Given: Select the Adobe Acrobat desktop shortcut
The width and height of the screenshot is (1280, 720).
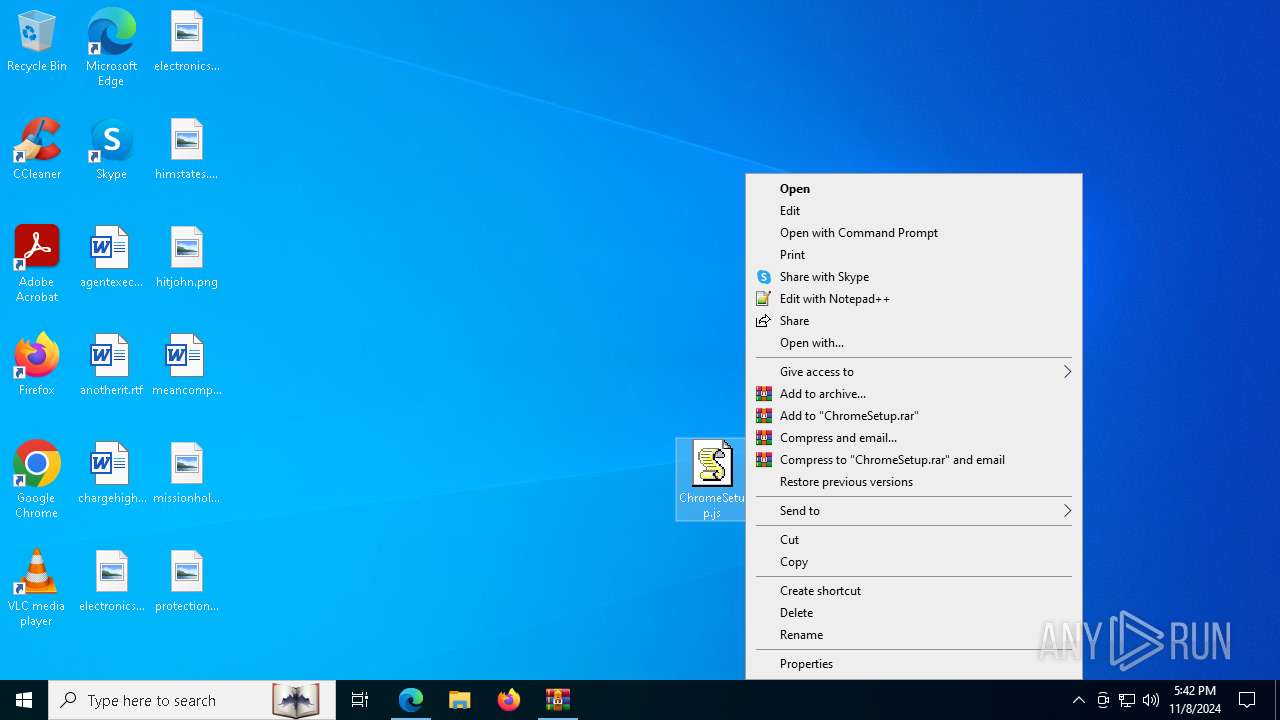Looking at the screenshot, I should pyautogui.click(x=37, y=264).
